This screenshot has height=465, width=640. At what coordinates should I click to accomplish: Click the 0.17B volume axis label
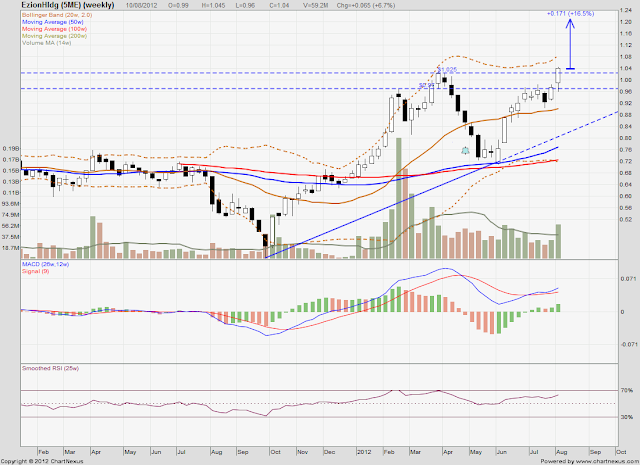pos(11,160)
